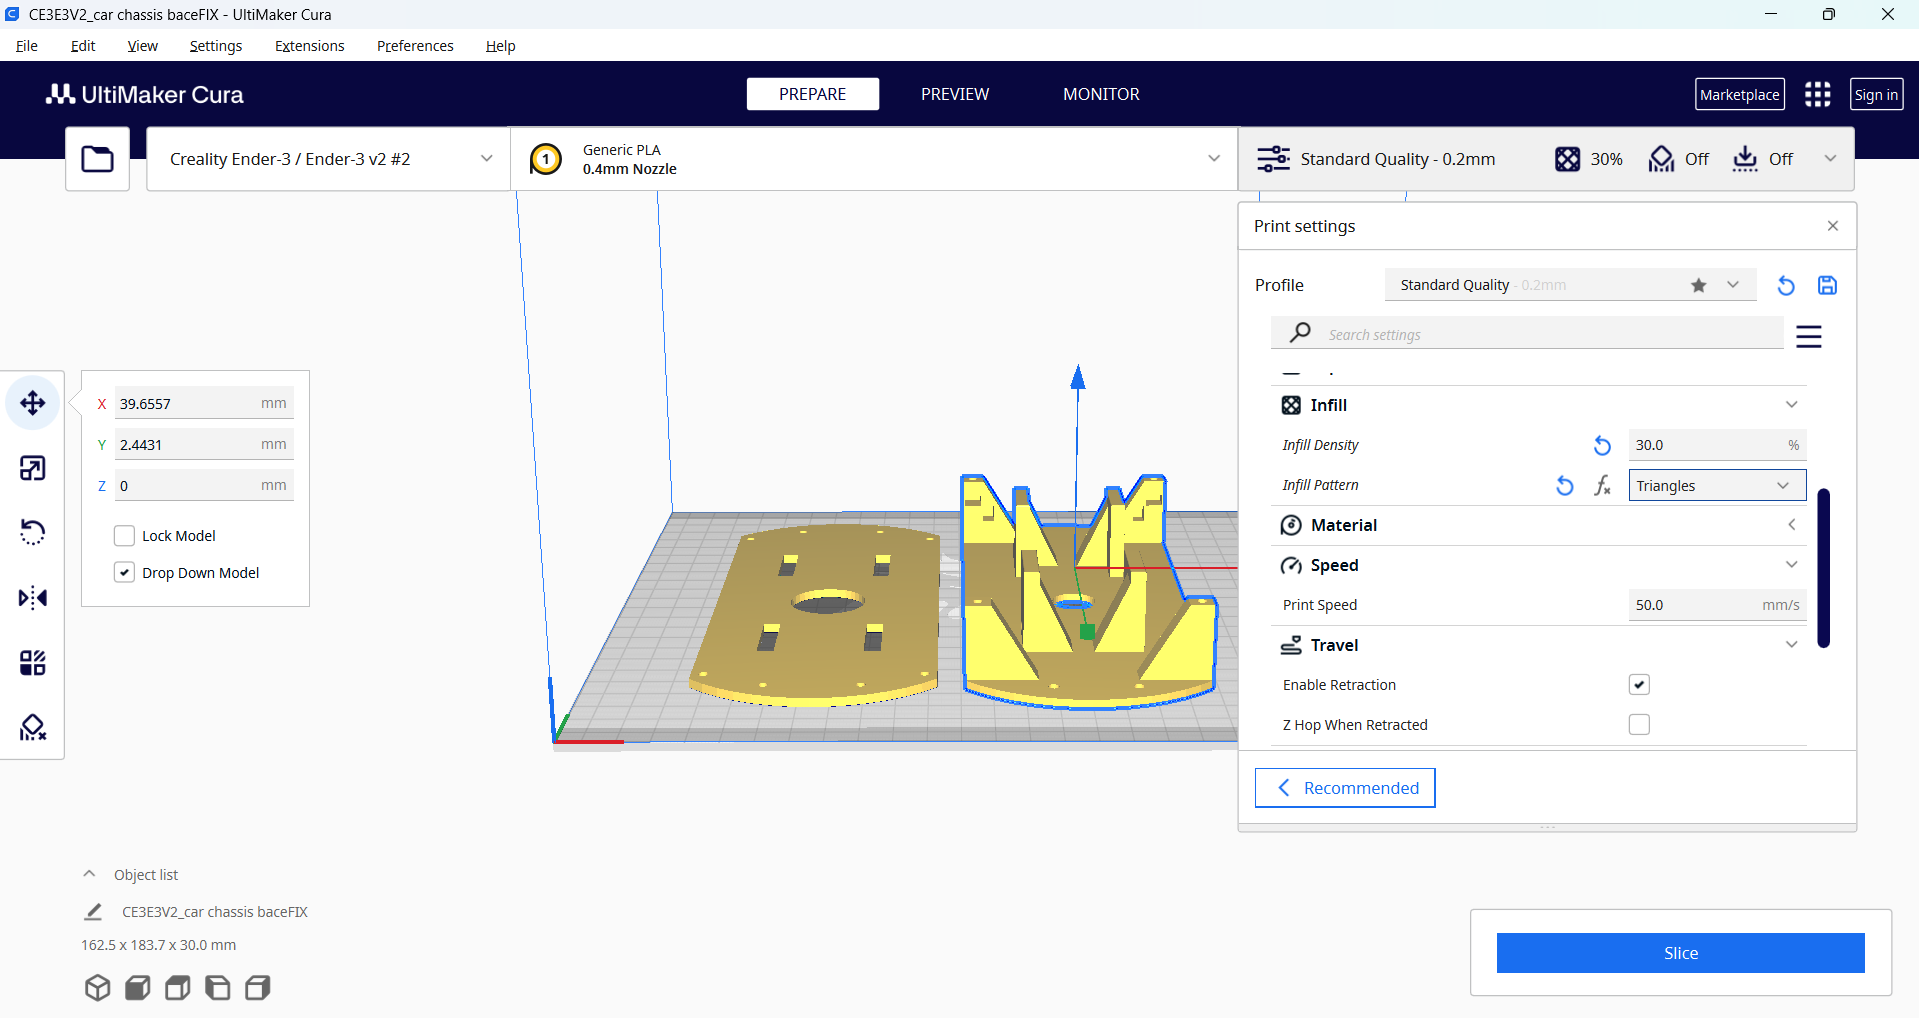The height and width of the screenshot is (1018, 1919).
Task: Open the Preferences menu
Action: (415, 46)
